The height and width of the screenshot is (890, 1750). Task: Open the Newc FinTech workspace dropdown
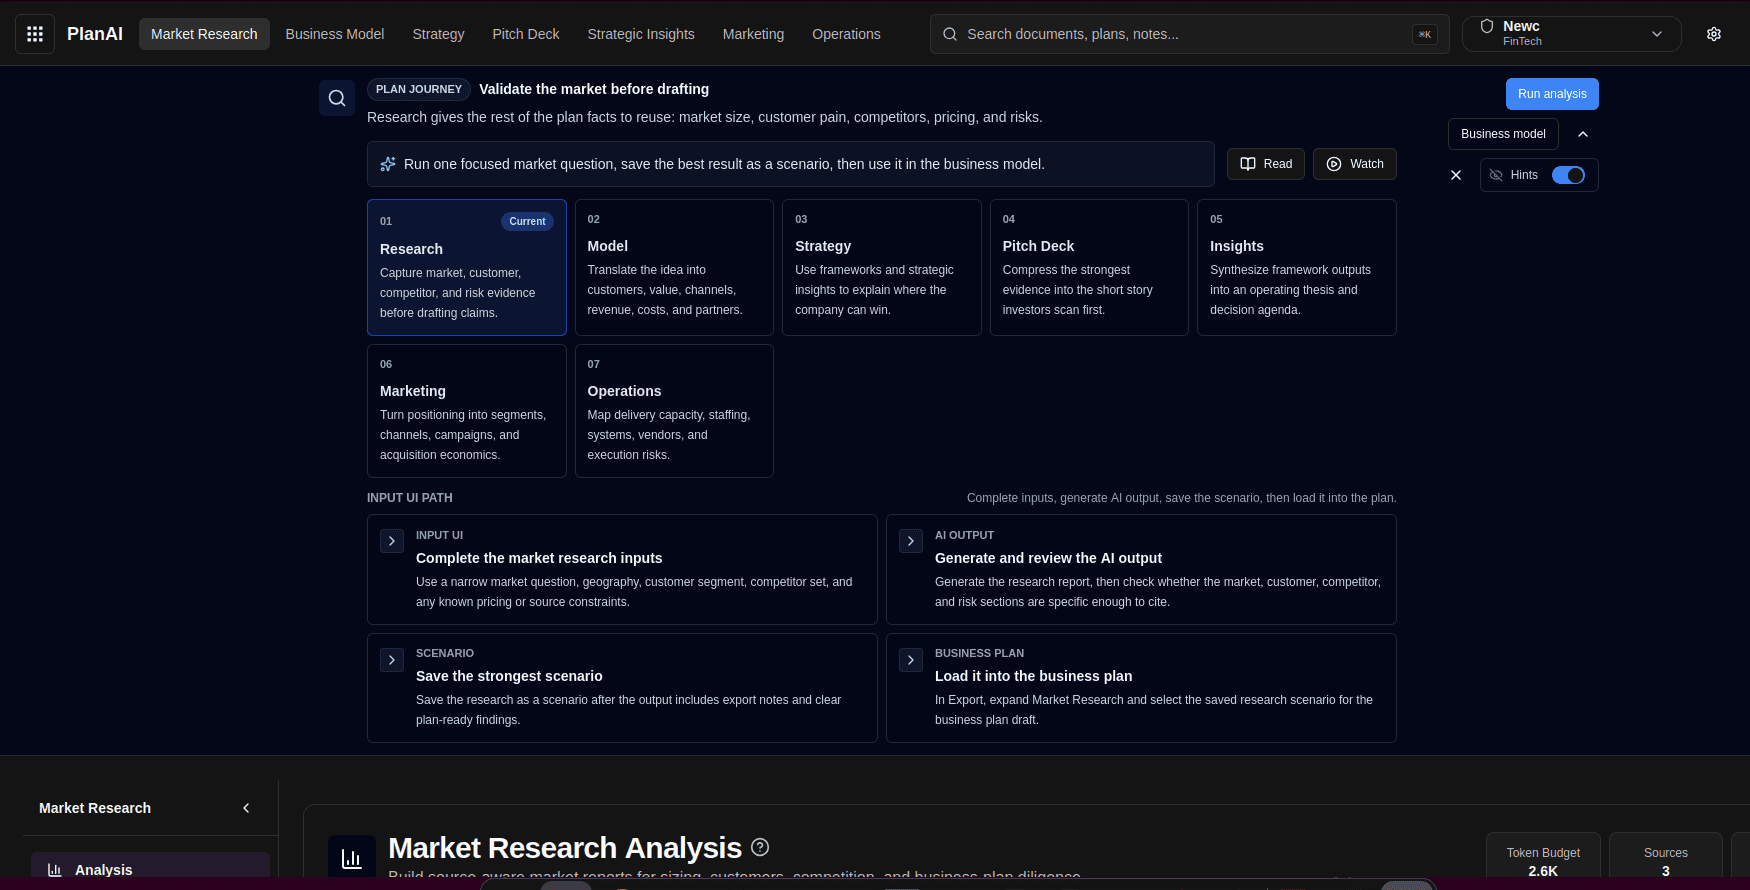pos(1571,34)
